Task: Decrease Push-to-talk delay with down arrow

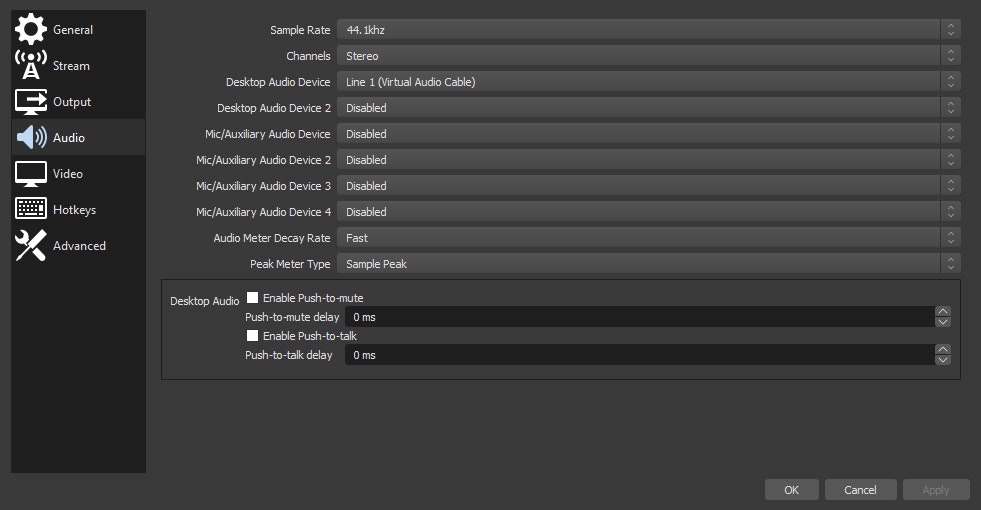Action: (942, 360)
